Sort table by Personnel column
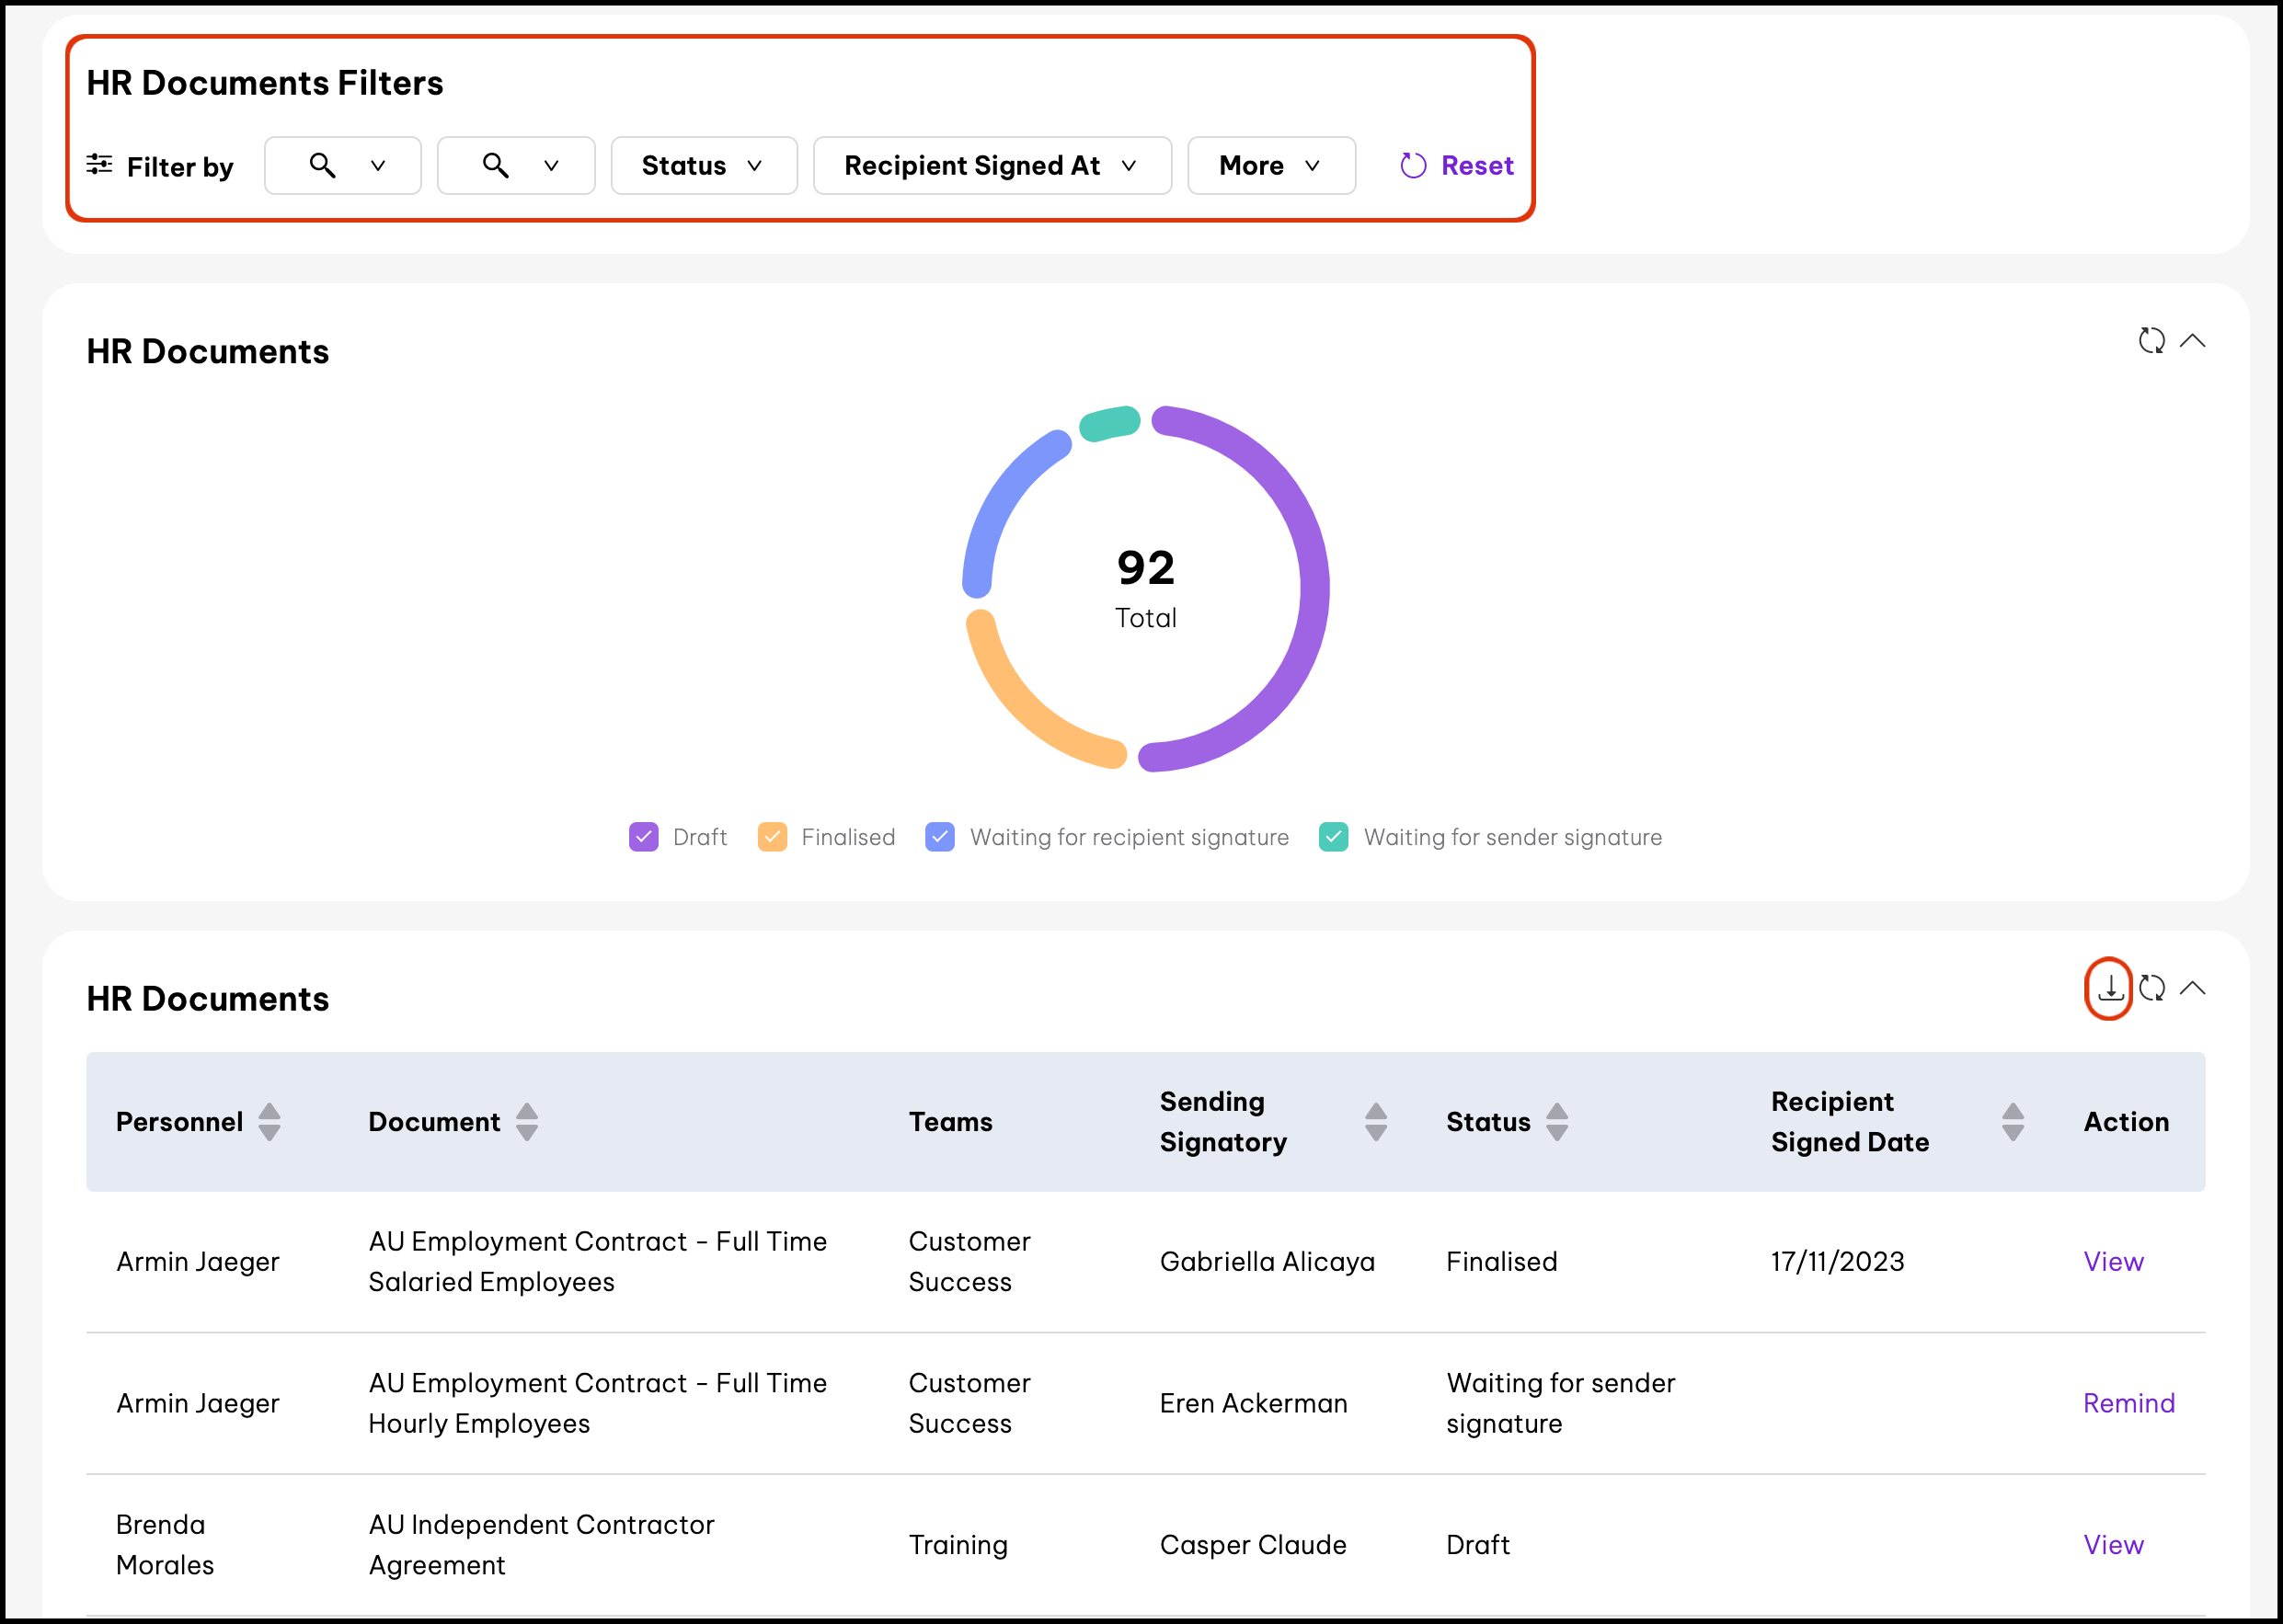The image size is (2283, 1624). [269, 1122]
